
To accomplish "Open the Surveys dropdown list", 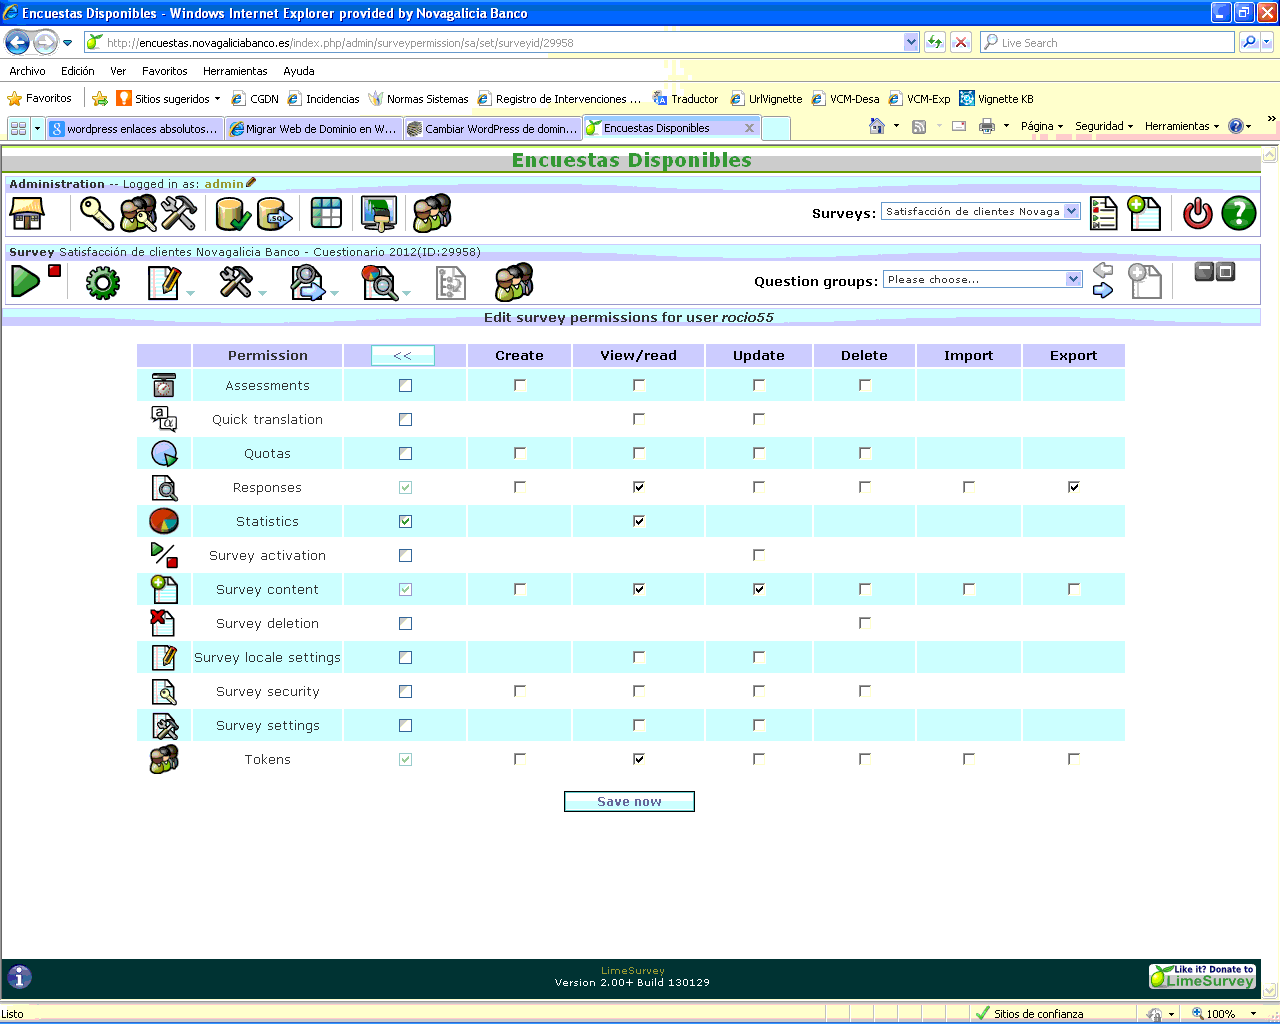I will [1072, 211].
